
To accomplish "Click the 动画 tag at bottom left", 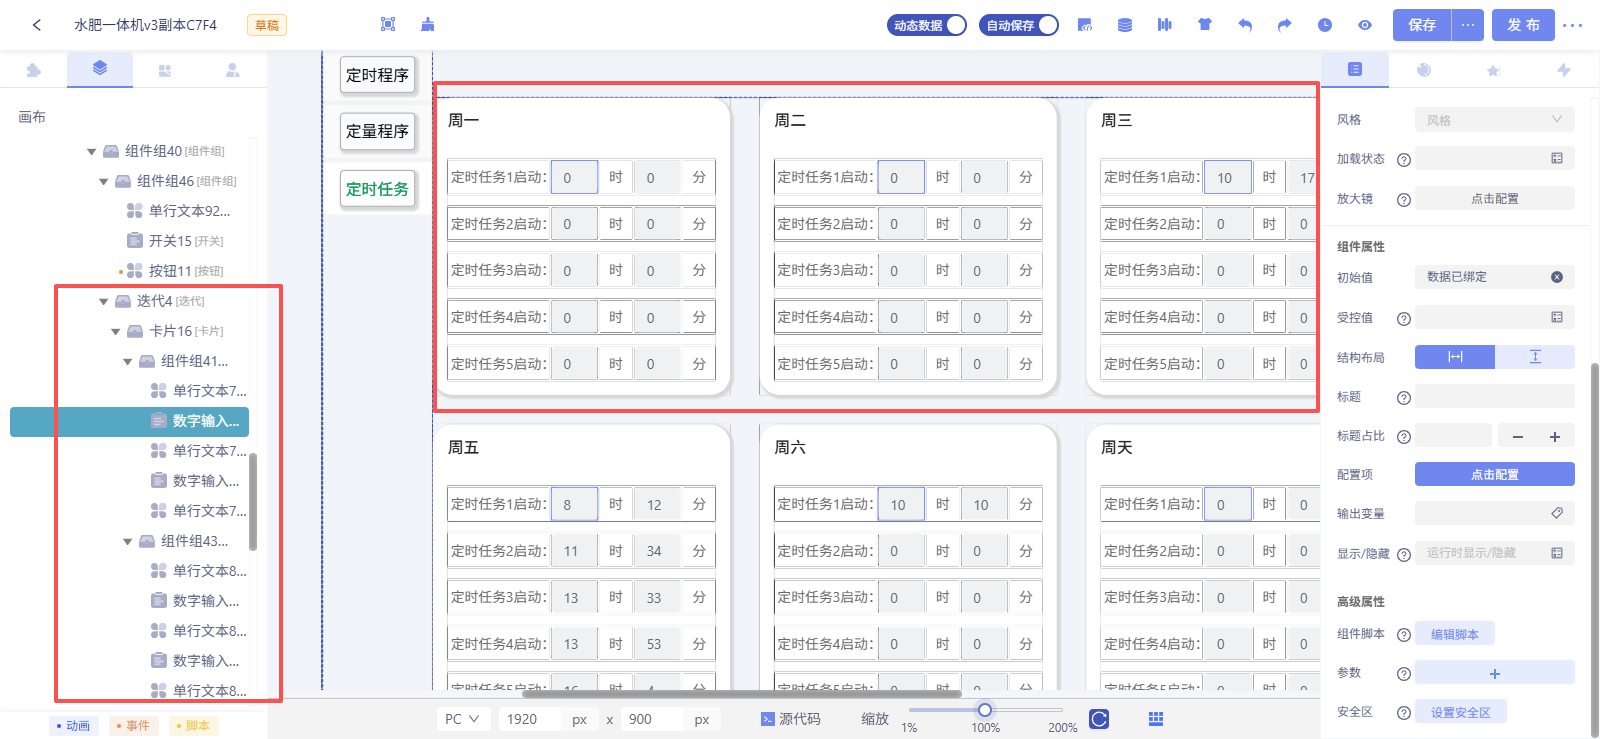I will point(73,726).
